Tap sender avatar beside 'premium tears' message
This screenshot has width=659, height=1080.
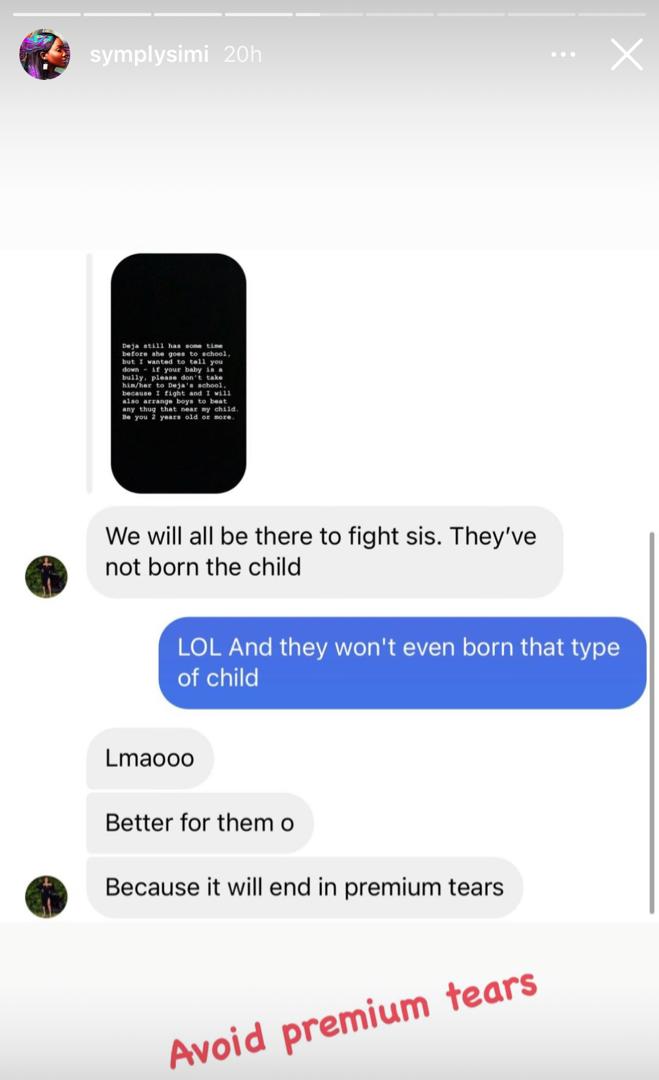(46, 896)
